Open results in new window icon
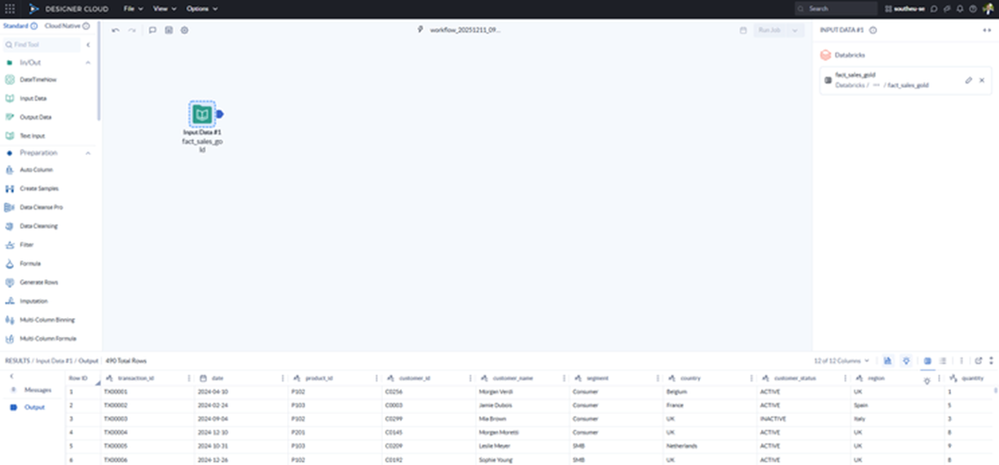The width and height of the screenshot is (999, 465). (979, 361)
